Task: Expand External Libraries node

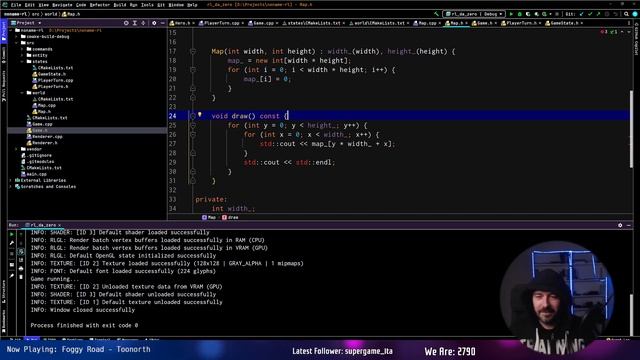Action: coord(11,180)
